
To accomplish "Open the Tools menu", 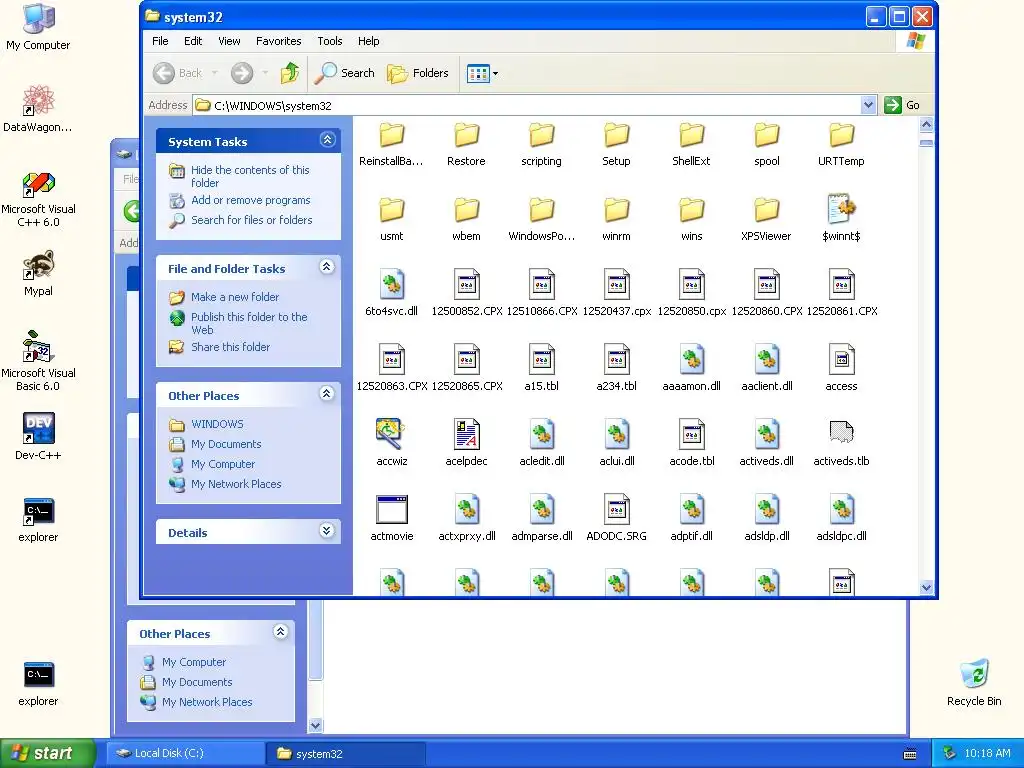I will click(330, 41).
